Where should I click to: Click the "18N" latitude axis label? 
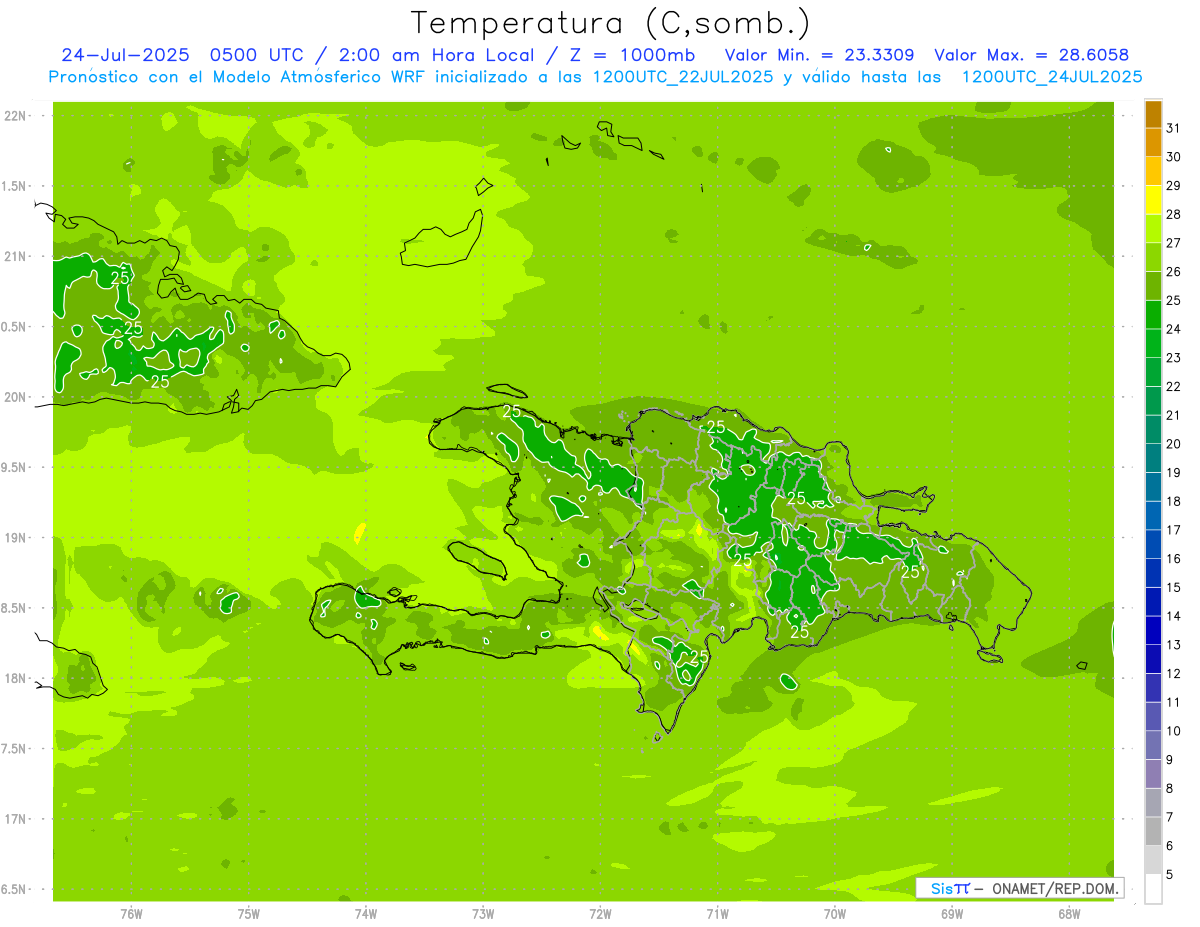16,678
